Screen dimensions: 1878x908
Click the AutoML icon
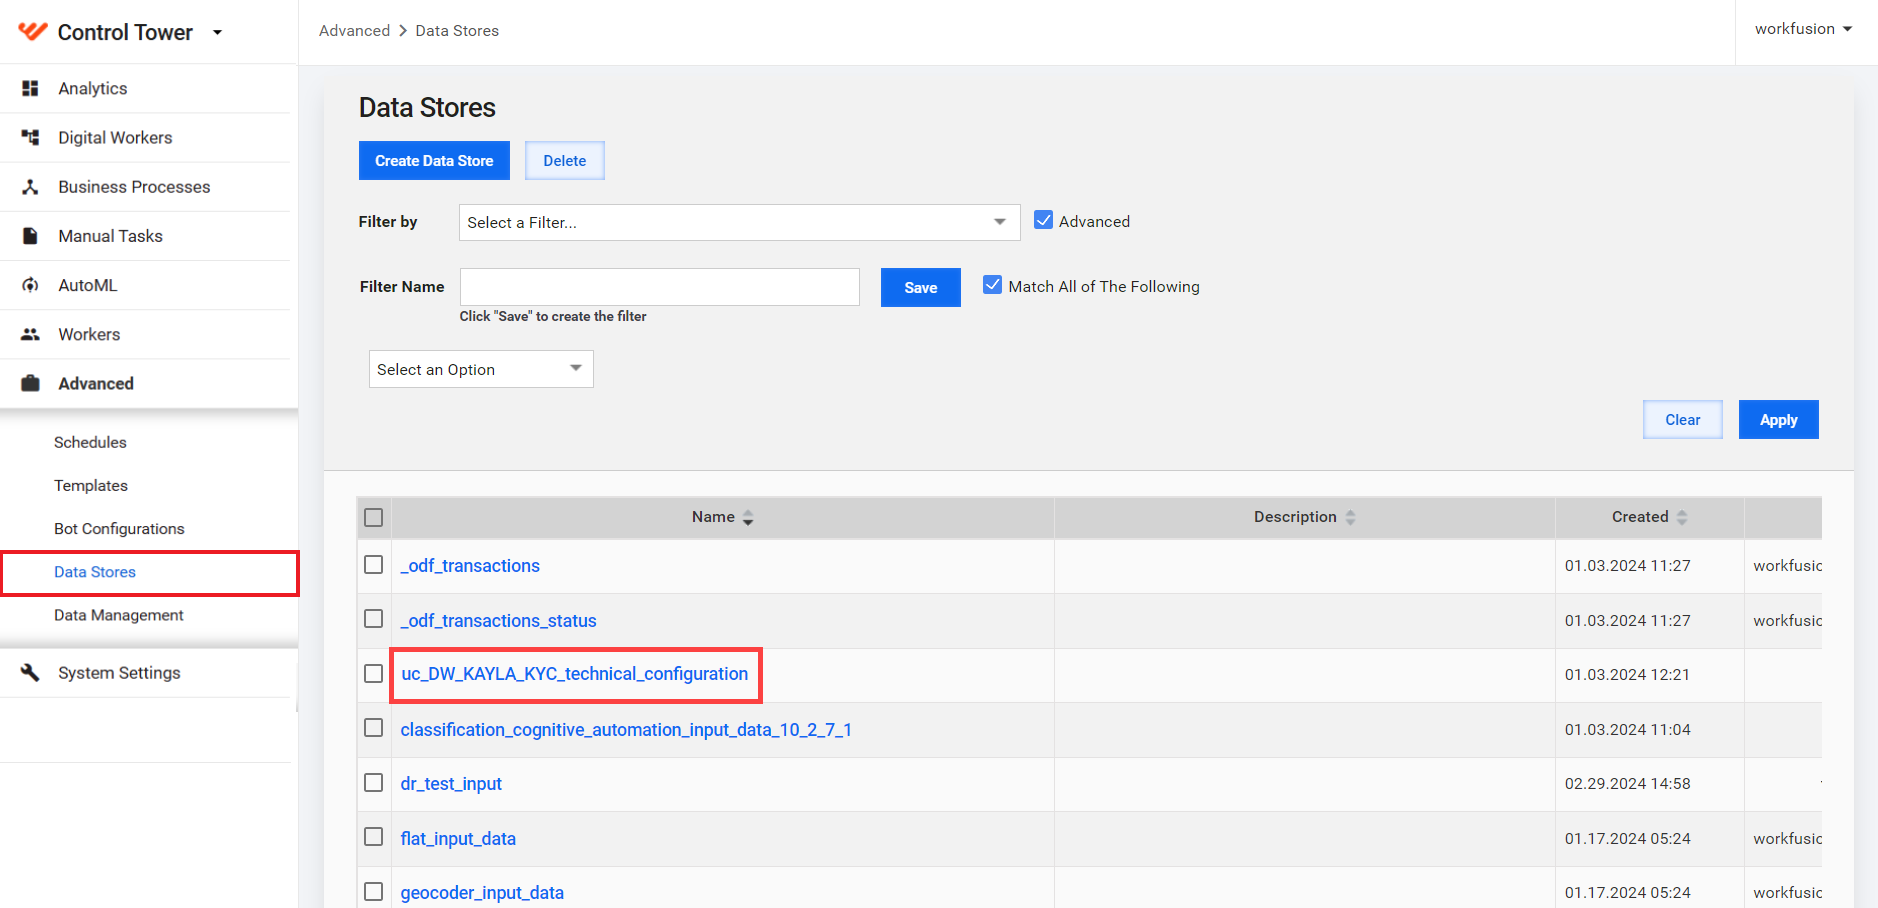pos(30,285)
